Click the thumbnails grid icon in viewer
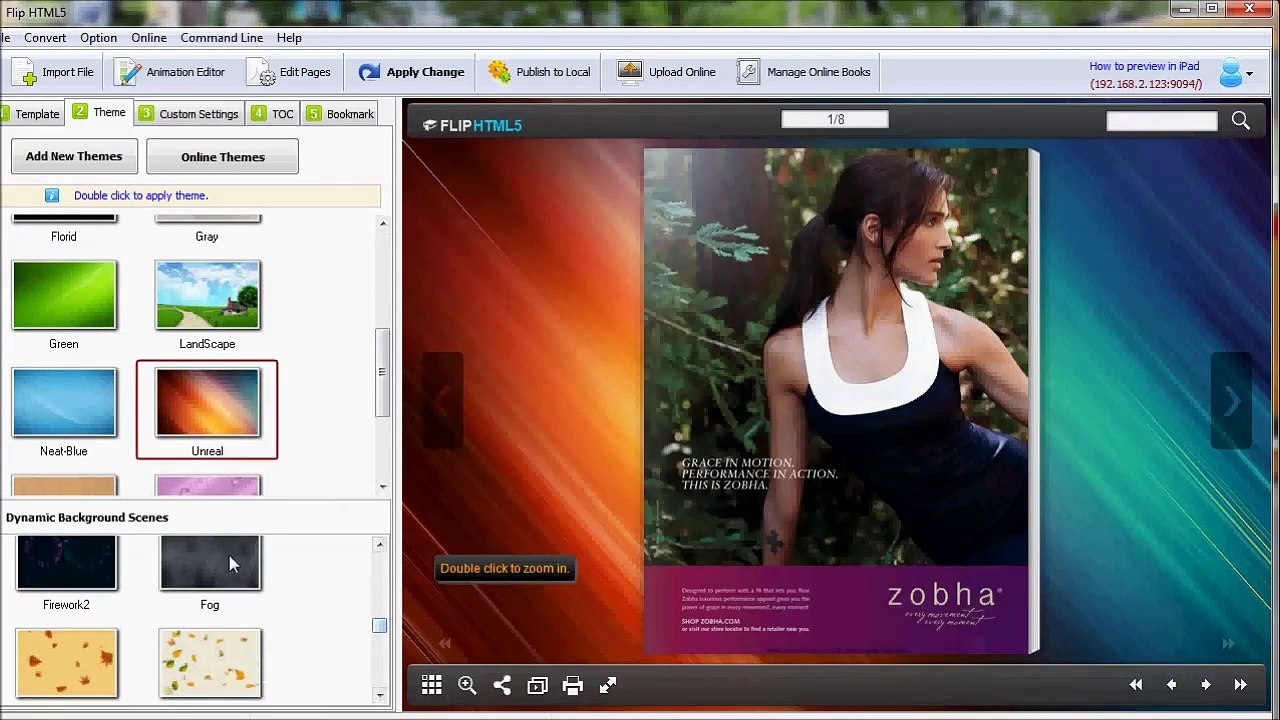The width and height of the screenshot is (1280, 720). point(431,685)
